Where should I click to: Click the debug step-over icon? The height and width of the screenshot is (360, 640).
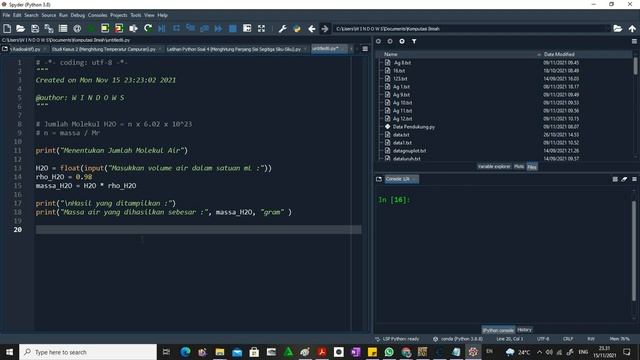176,29
